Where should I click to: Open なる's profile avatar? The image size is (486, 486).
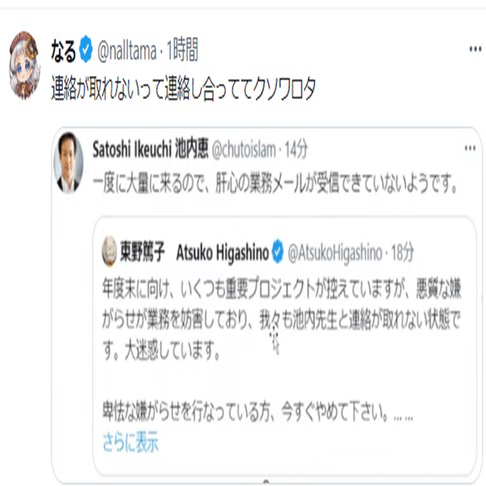(25, 65)
